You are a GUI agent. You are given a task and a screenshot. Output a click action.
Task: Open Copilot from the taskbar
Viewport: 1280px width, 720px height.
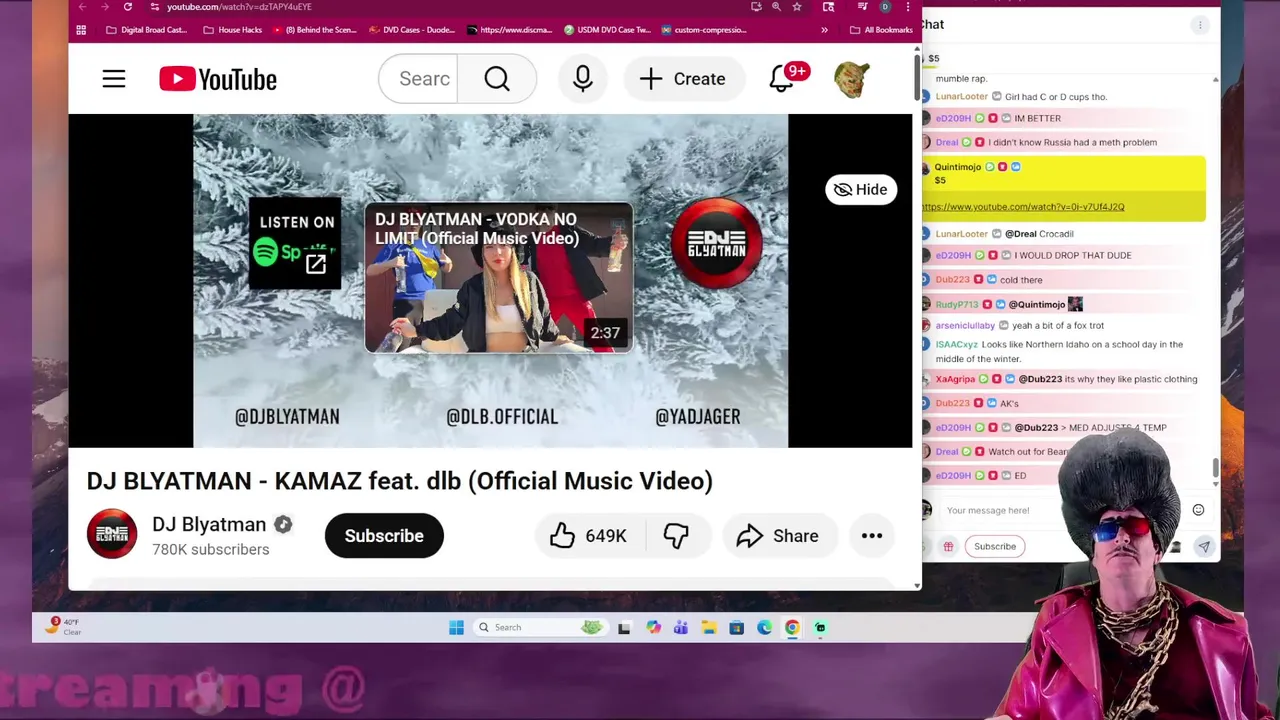pos(653,627)
